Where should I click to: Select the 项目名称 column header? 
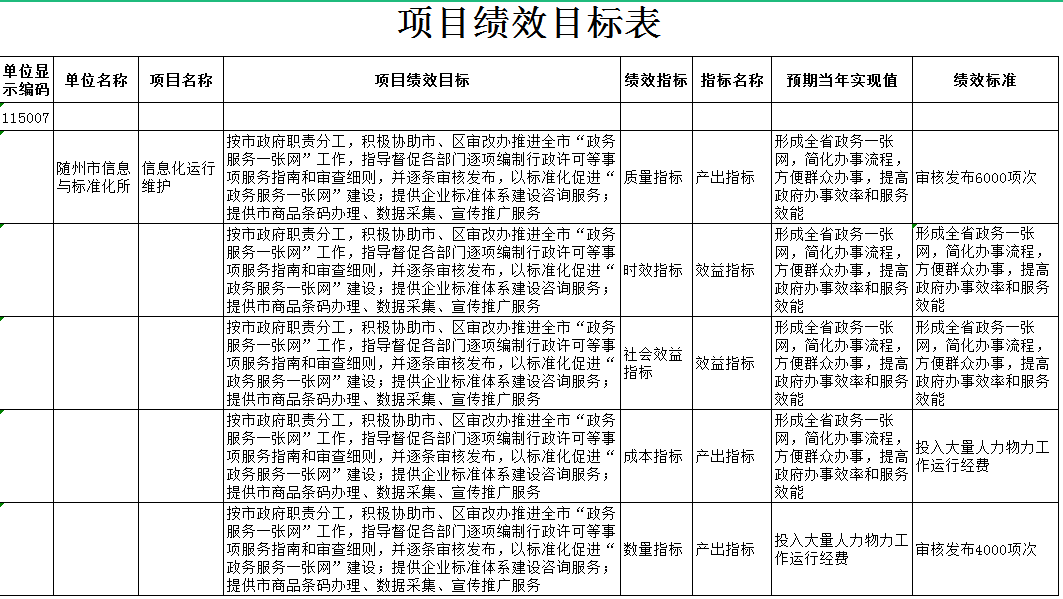[x=181, y=80]
